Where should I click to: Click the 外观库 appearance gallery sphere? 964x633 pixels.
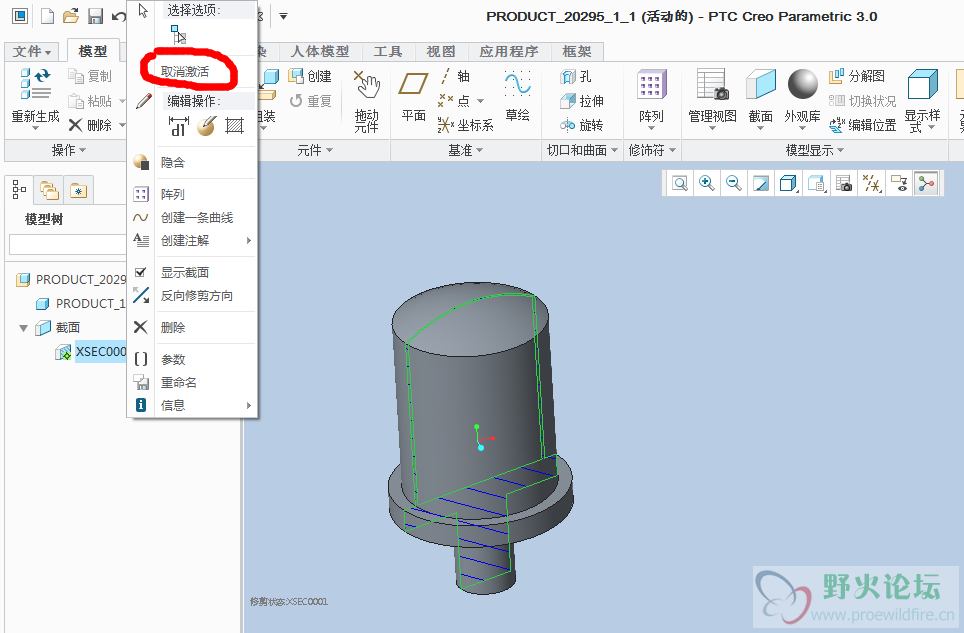coord(803,84)
